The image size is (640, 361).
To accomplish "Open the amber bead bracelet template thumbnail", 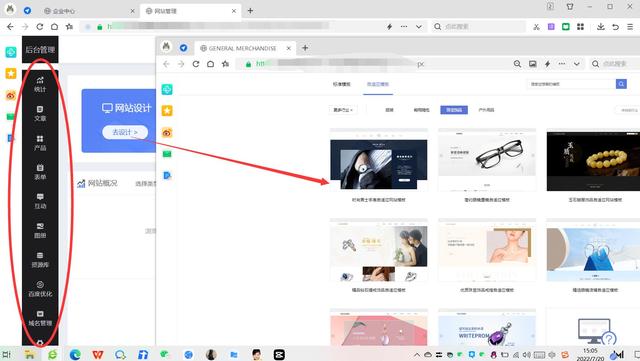I will tap(593, 160).
